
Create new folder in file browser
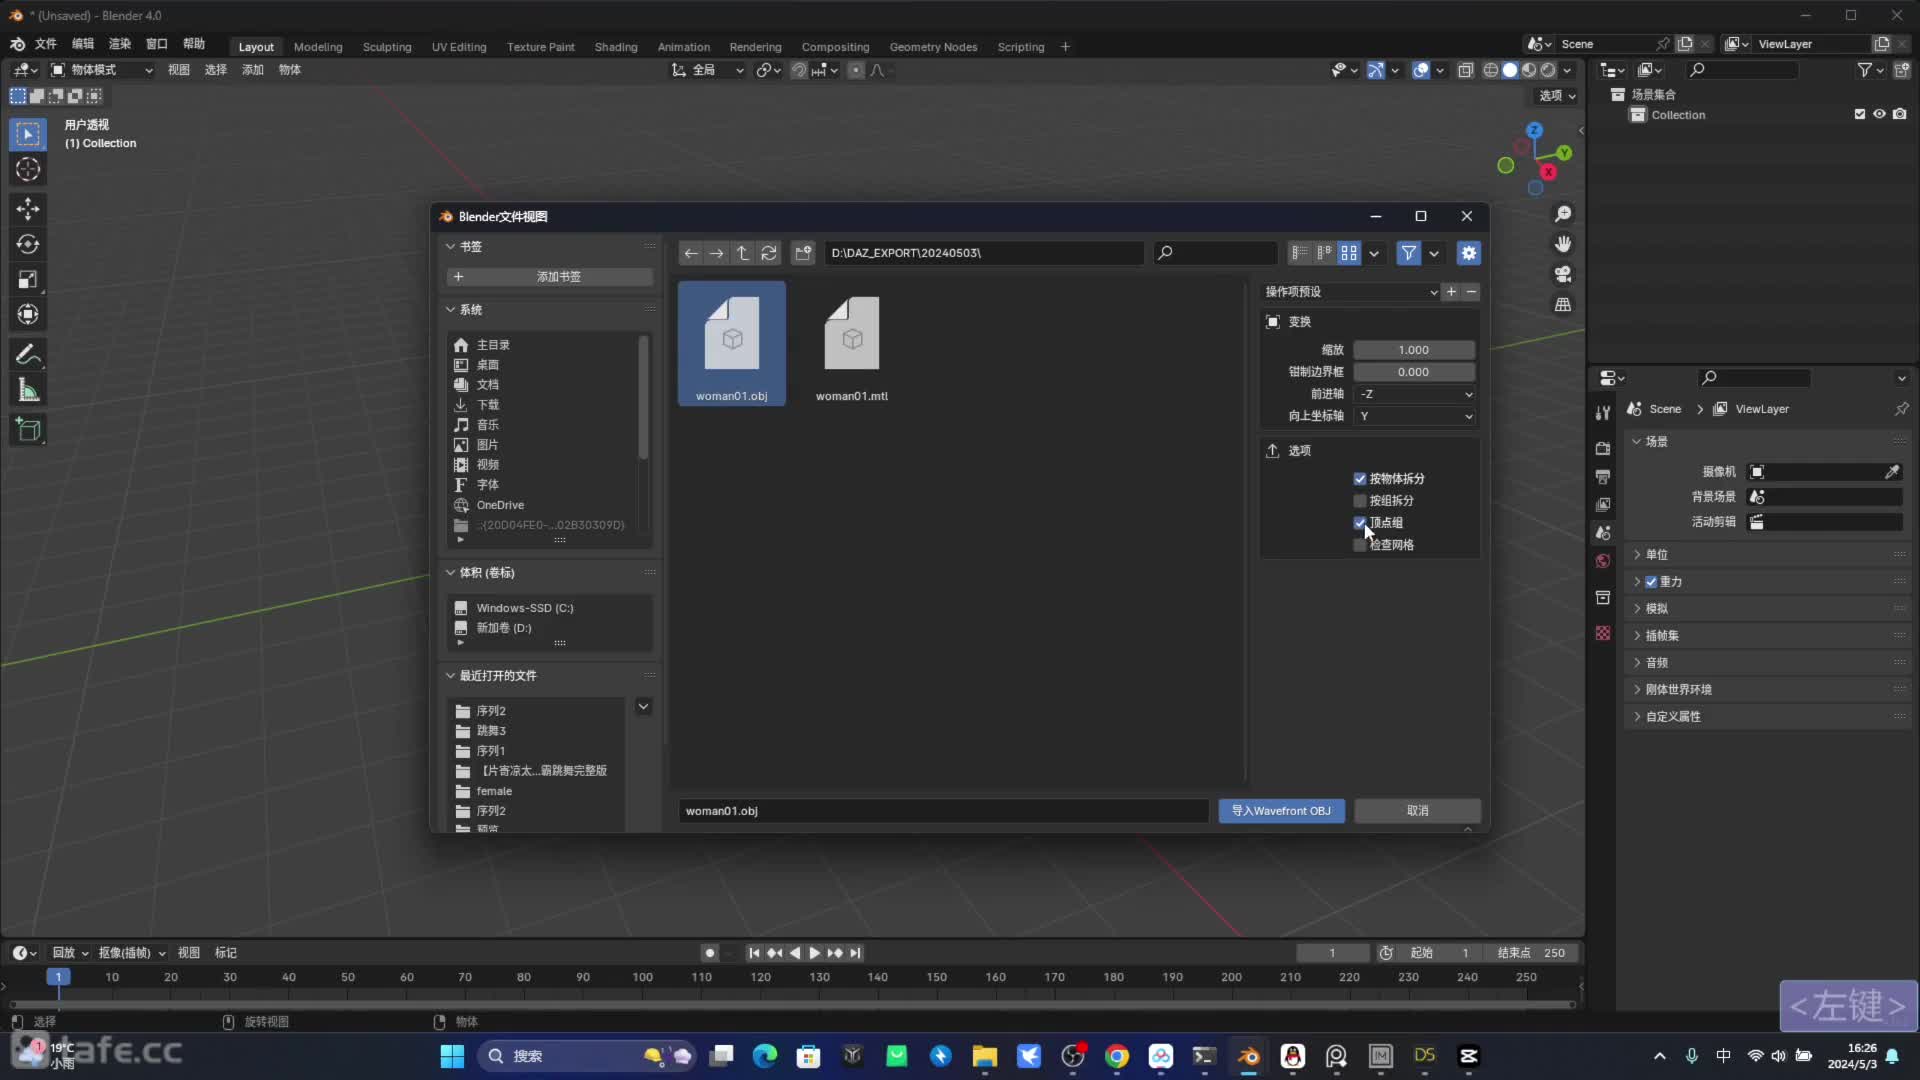pos(803,253)
